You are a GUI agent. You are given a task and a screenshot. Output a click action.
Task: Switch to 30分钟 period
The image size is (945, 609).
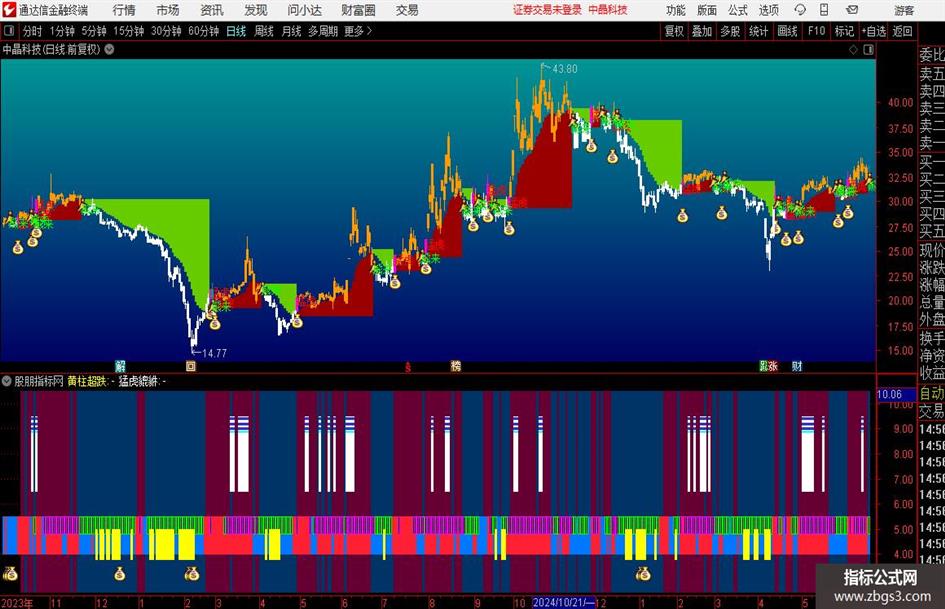tap(166, 31)
